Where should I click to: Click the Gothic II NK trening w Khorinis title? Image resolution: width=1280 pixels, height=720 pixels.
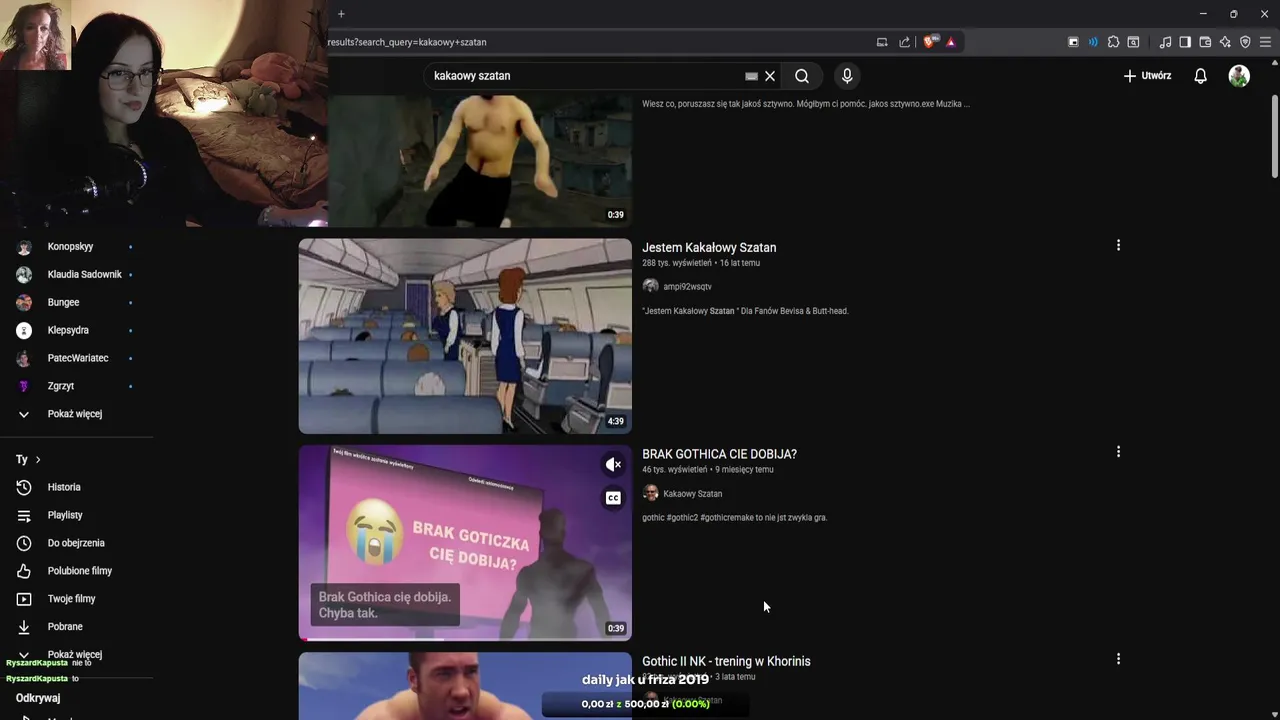click(x=726, y=661)
